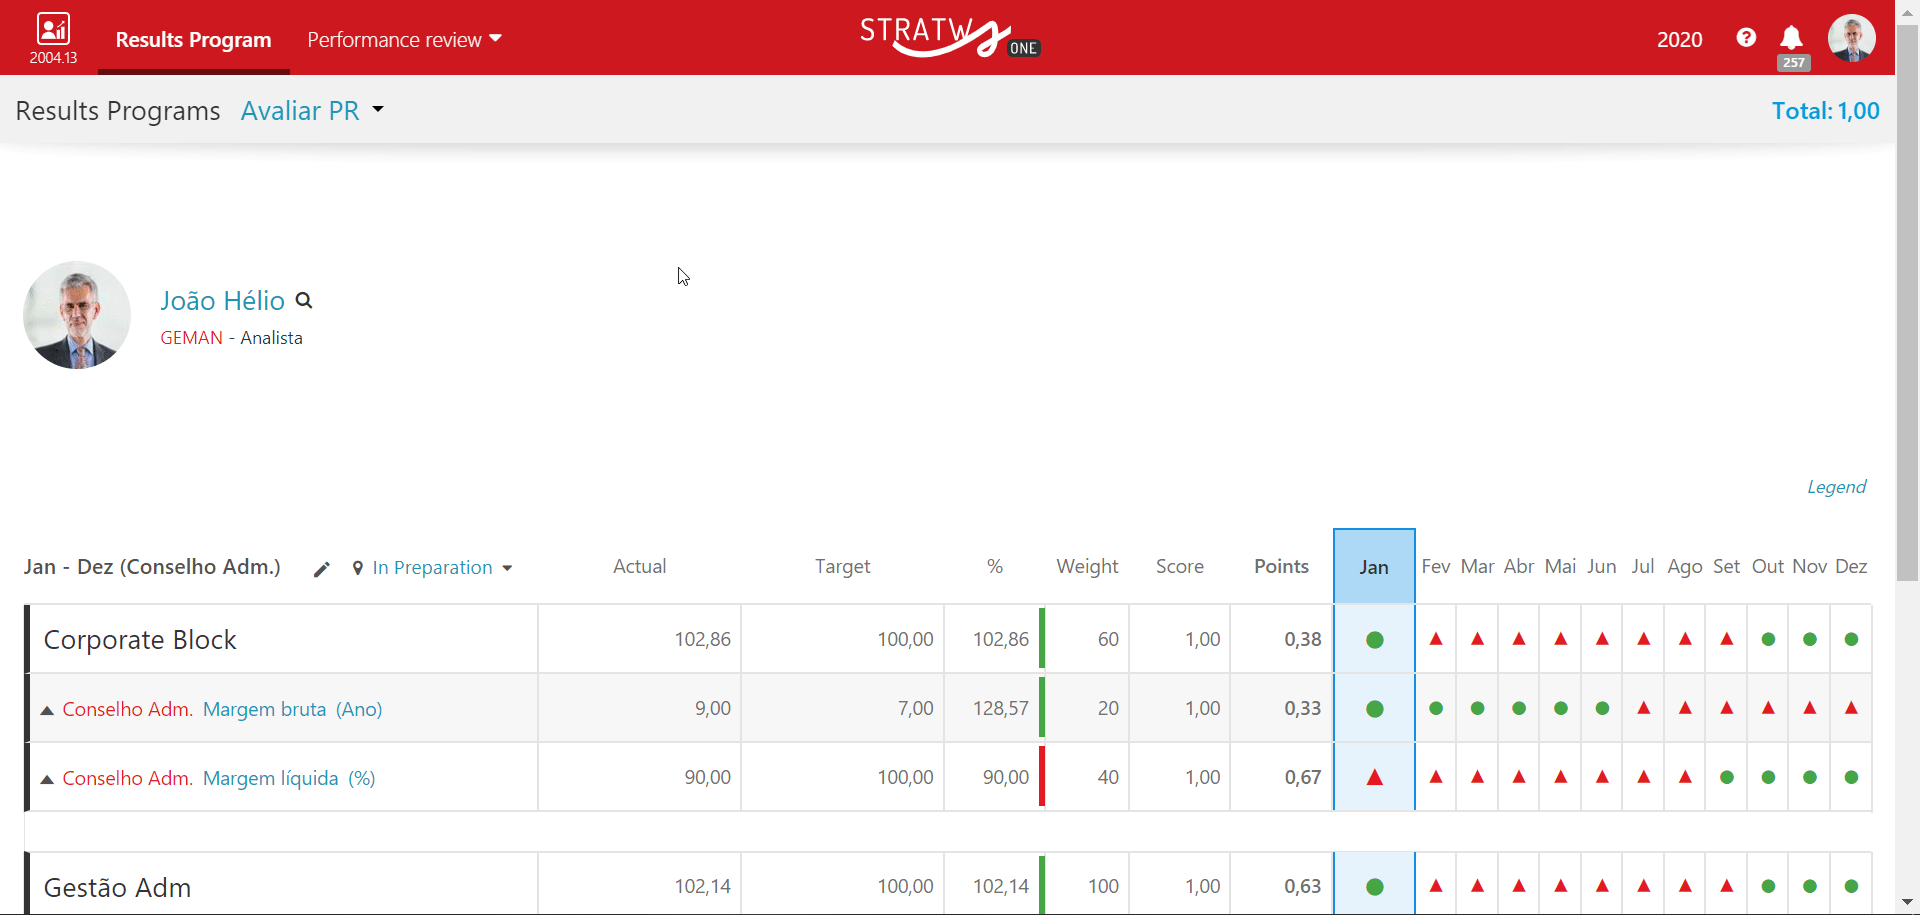Image resolution: width=1920 pixels, height=915 pixels.
Task: Open the help question mark icon
Action: [x=1746, y=38]
